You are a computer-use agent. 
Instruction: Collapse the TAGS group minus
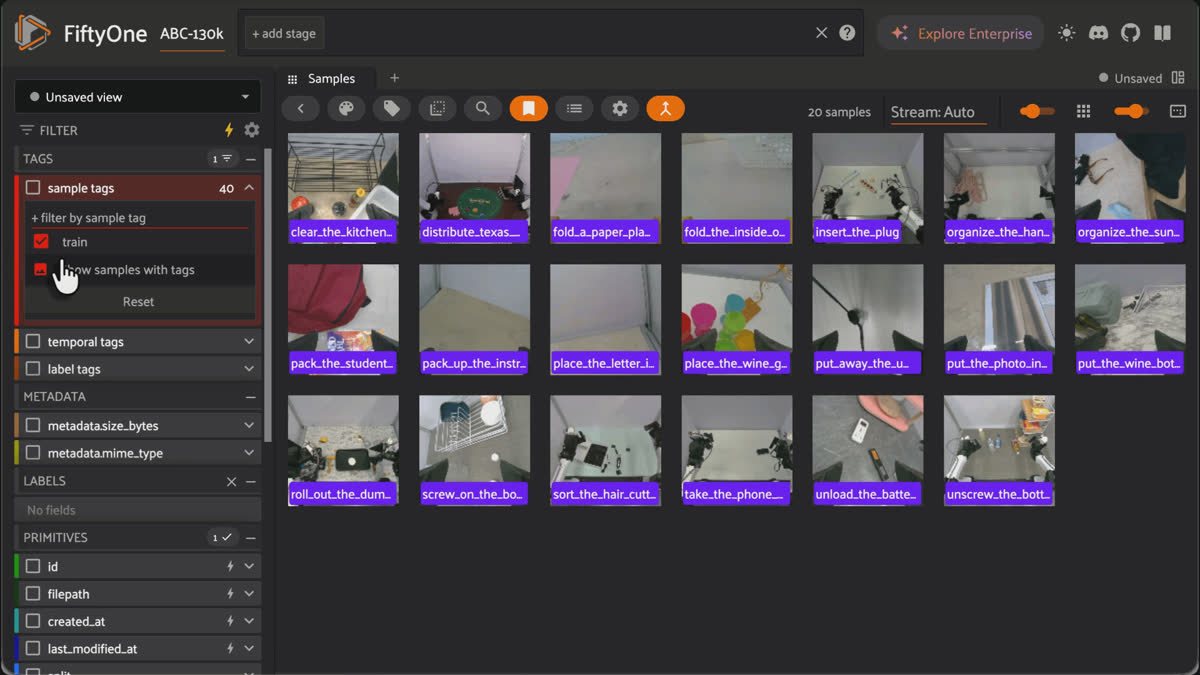[x=251, y=159]
